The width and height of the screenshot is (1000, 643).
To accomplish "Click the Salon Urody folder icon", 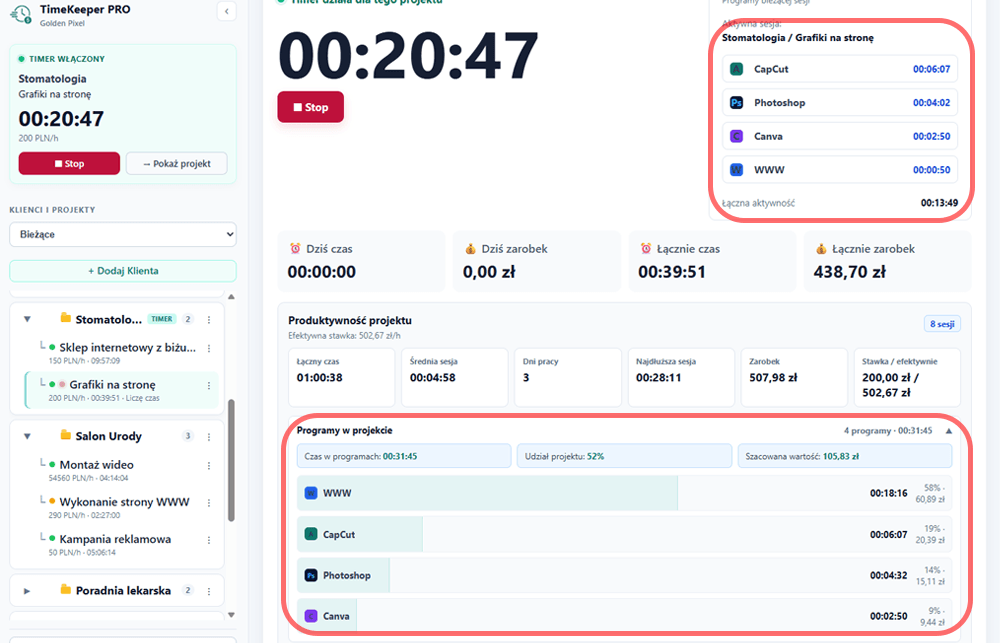I will click(65, 435).
